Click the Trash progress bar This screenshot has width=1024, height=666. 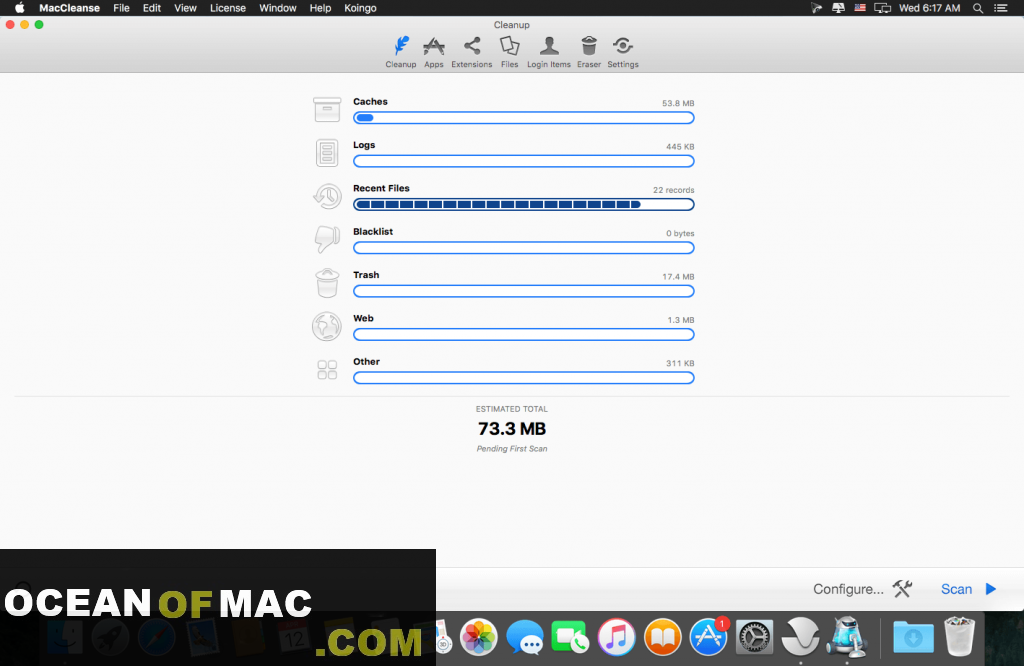[x=524, y=291]
